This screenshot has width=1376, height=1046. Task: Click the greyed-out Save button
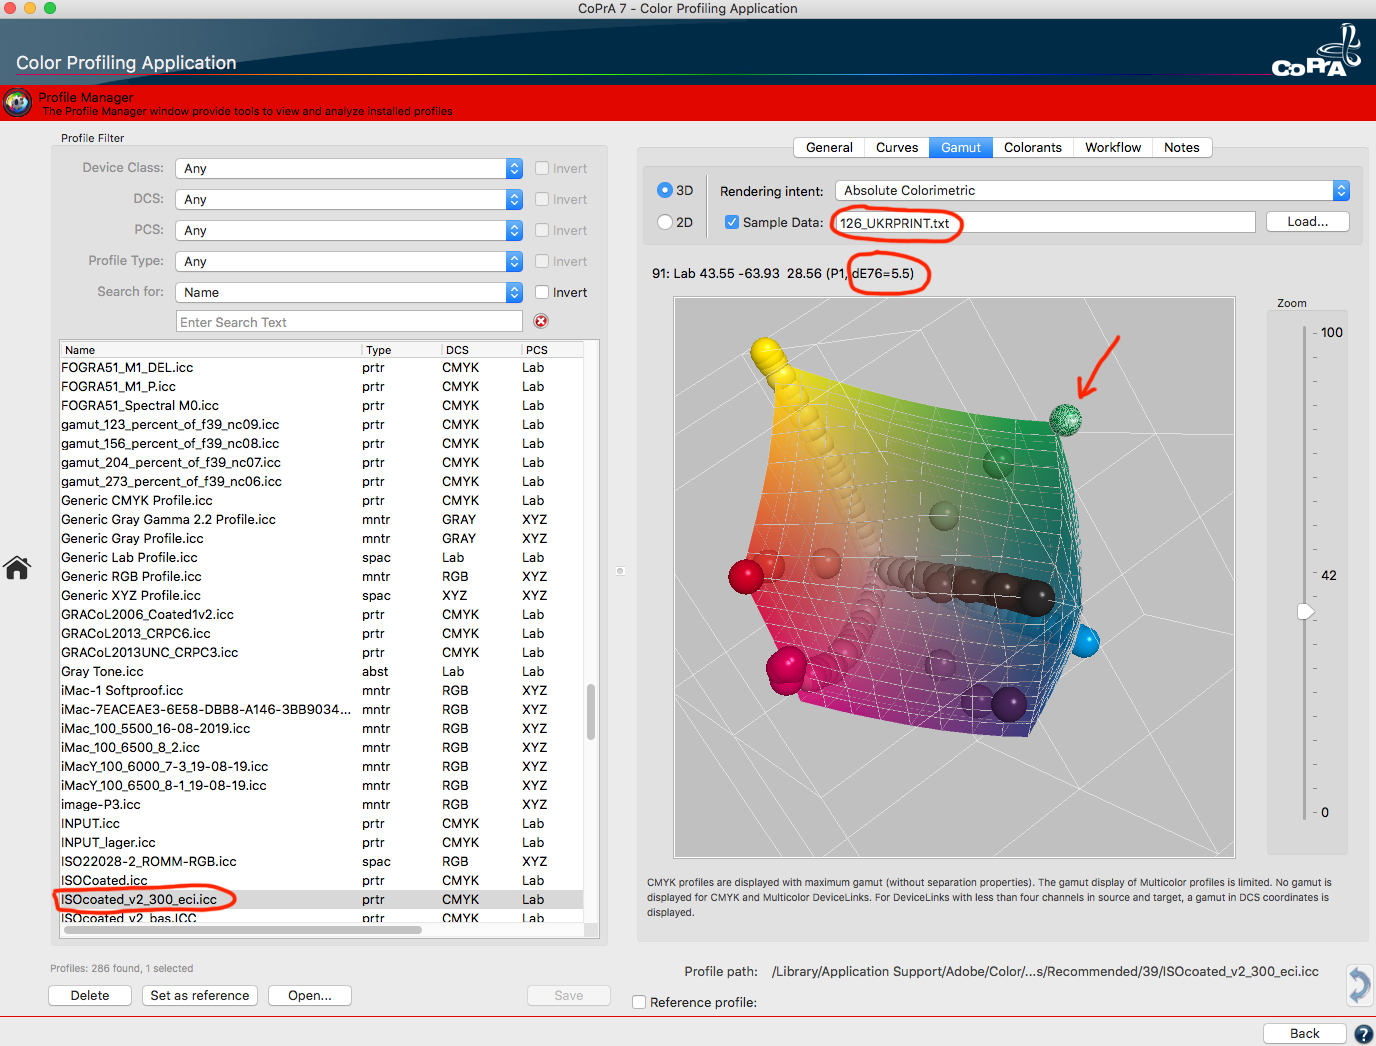[569, 995]
